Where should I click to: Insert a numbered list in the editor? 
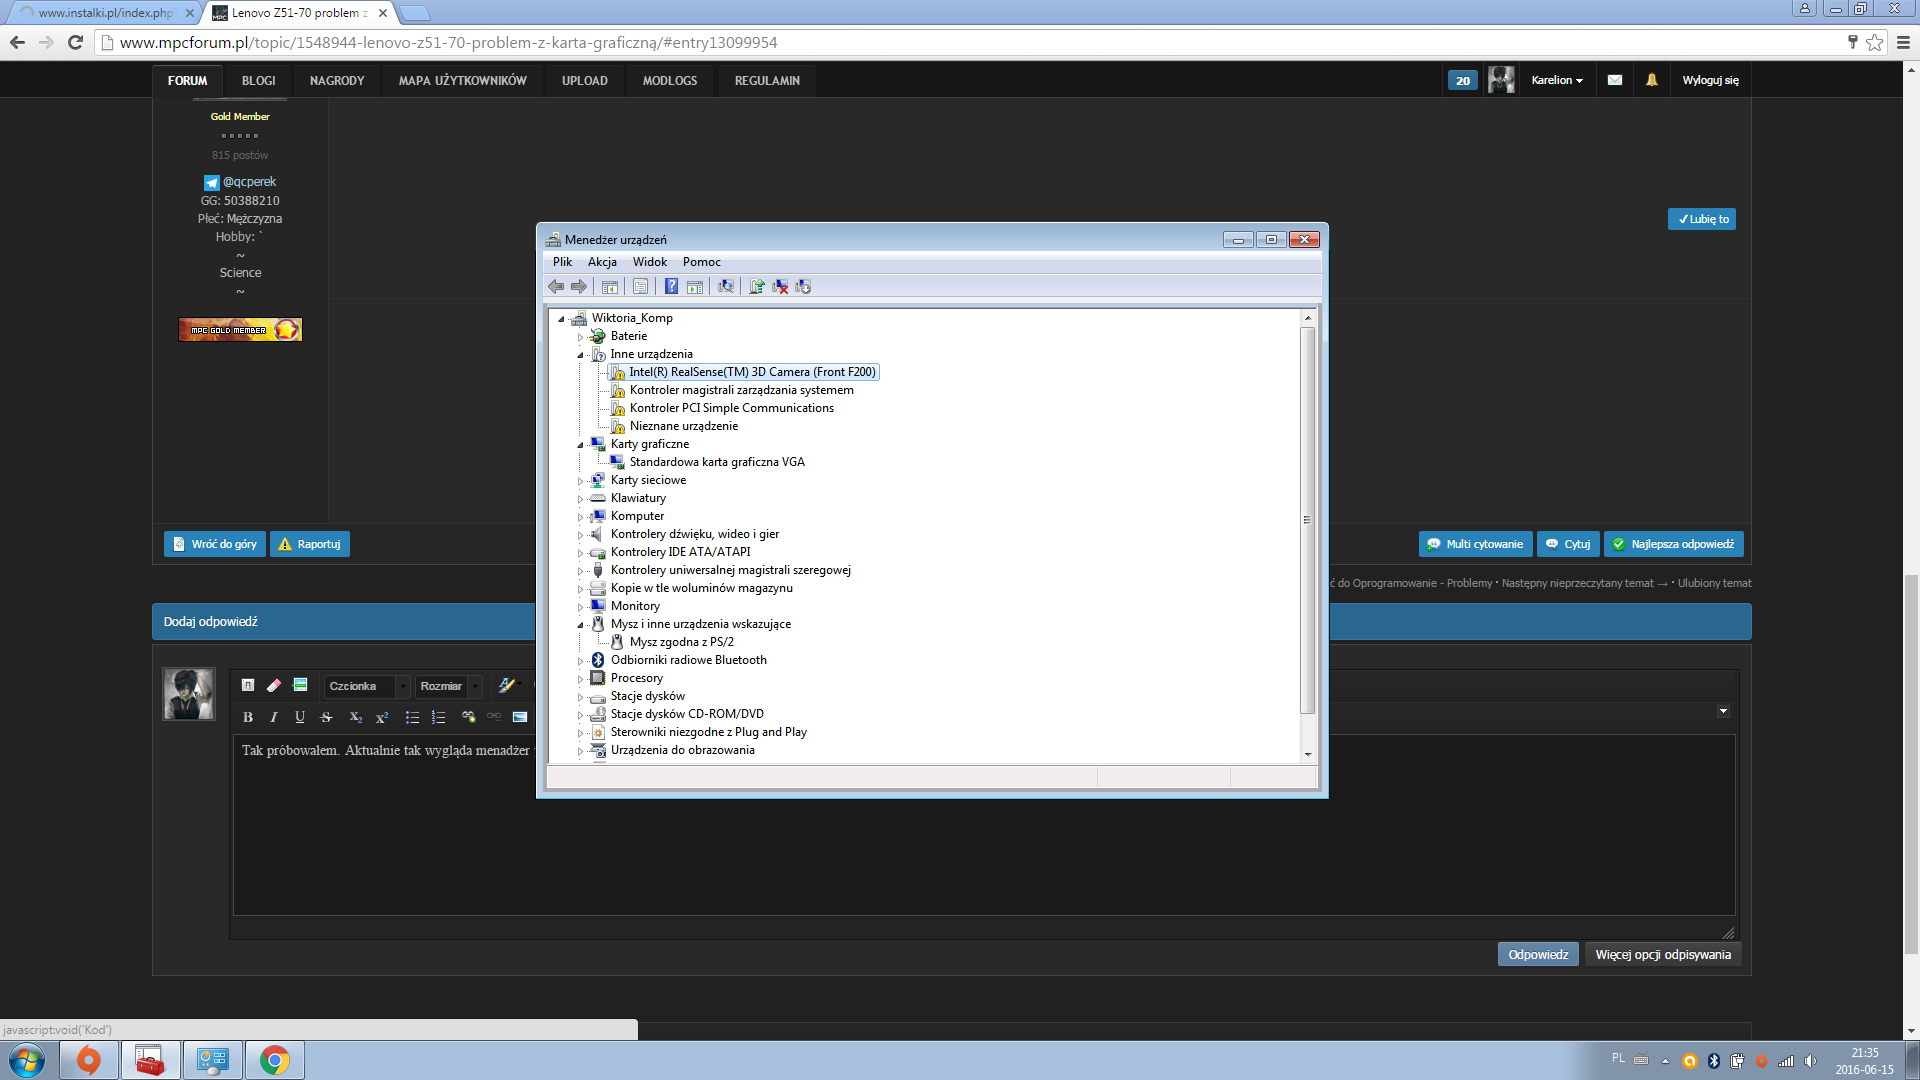click(x=438, y=717)
